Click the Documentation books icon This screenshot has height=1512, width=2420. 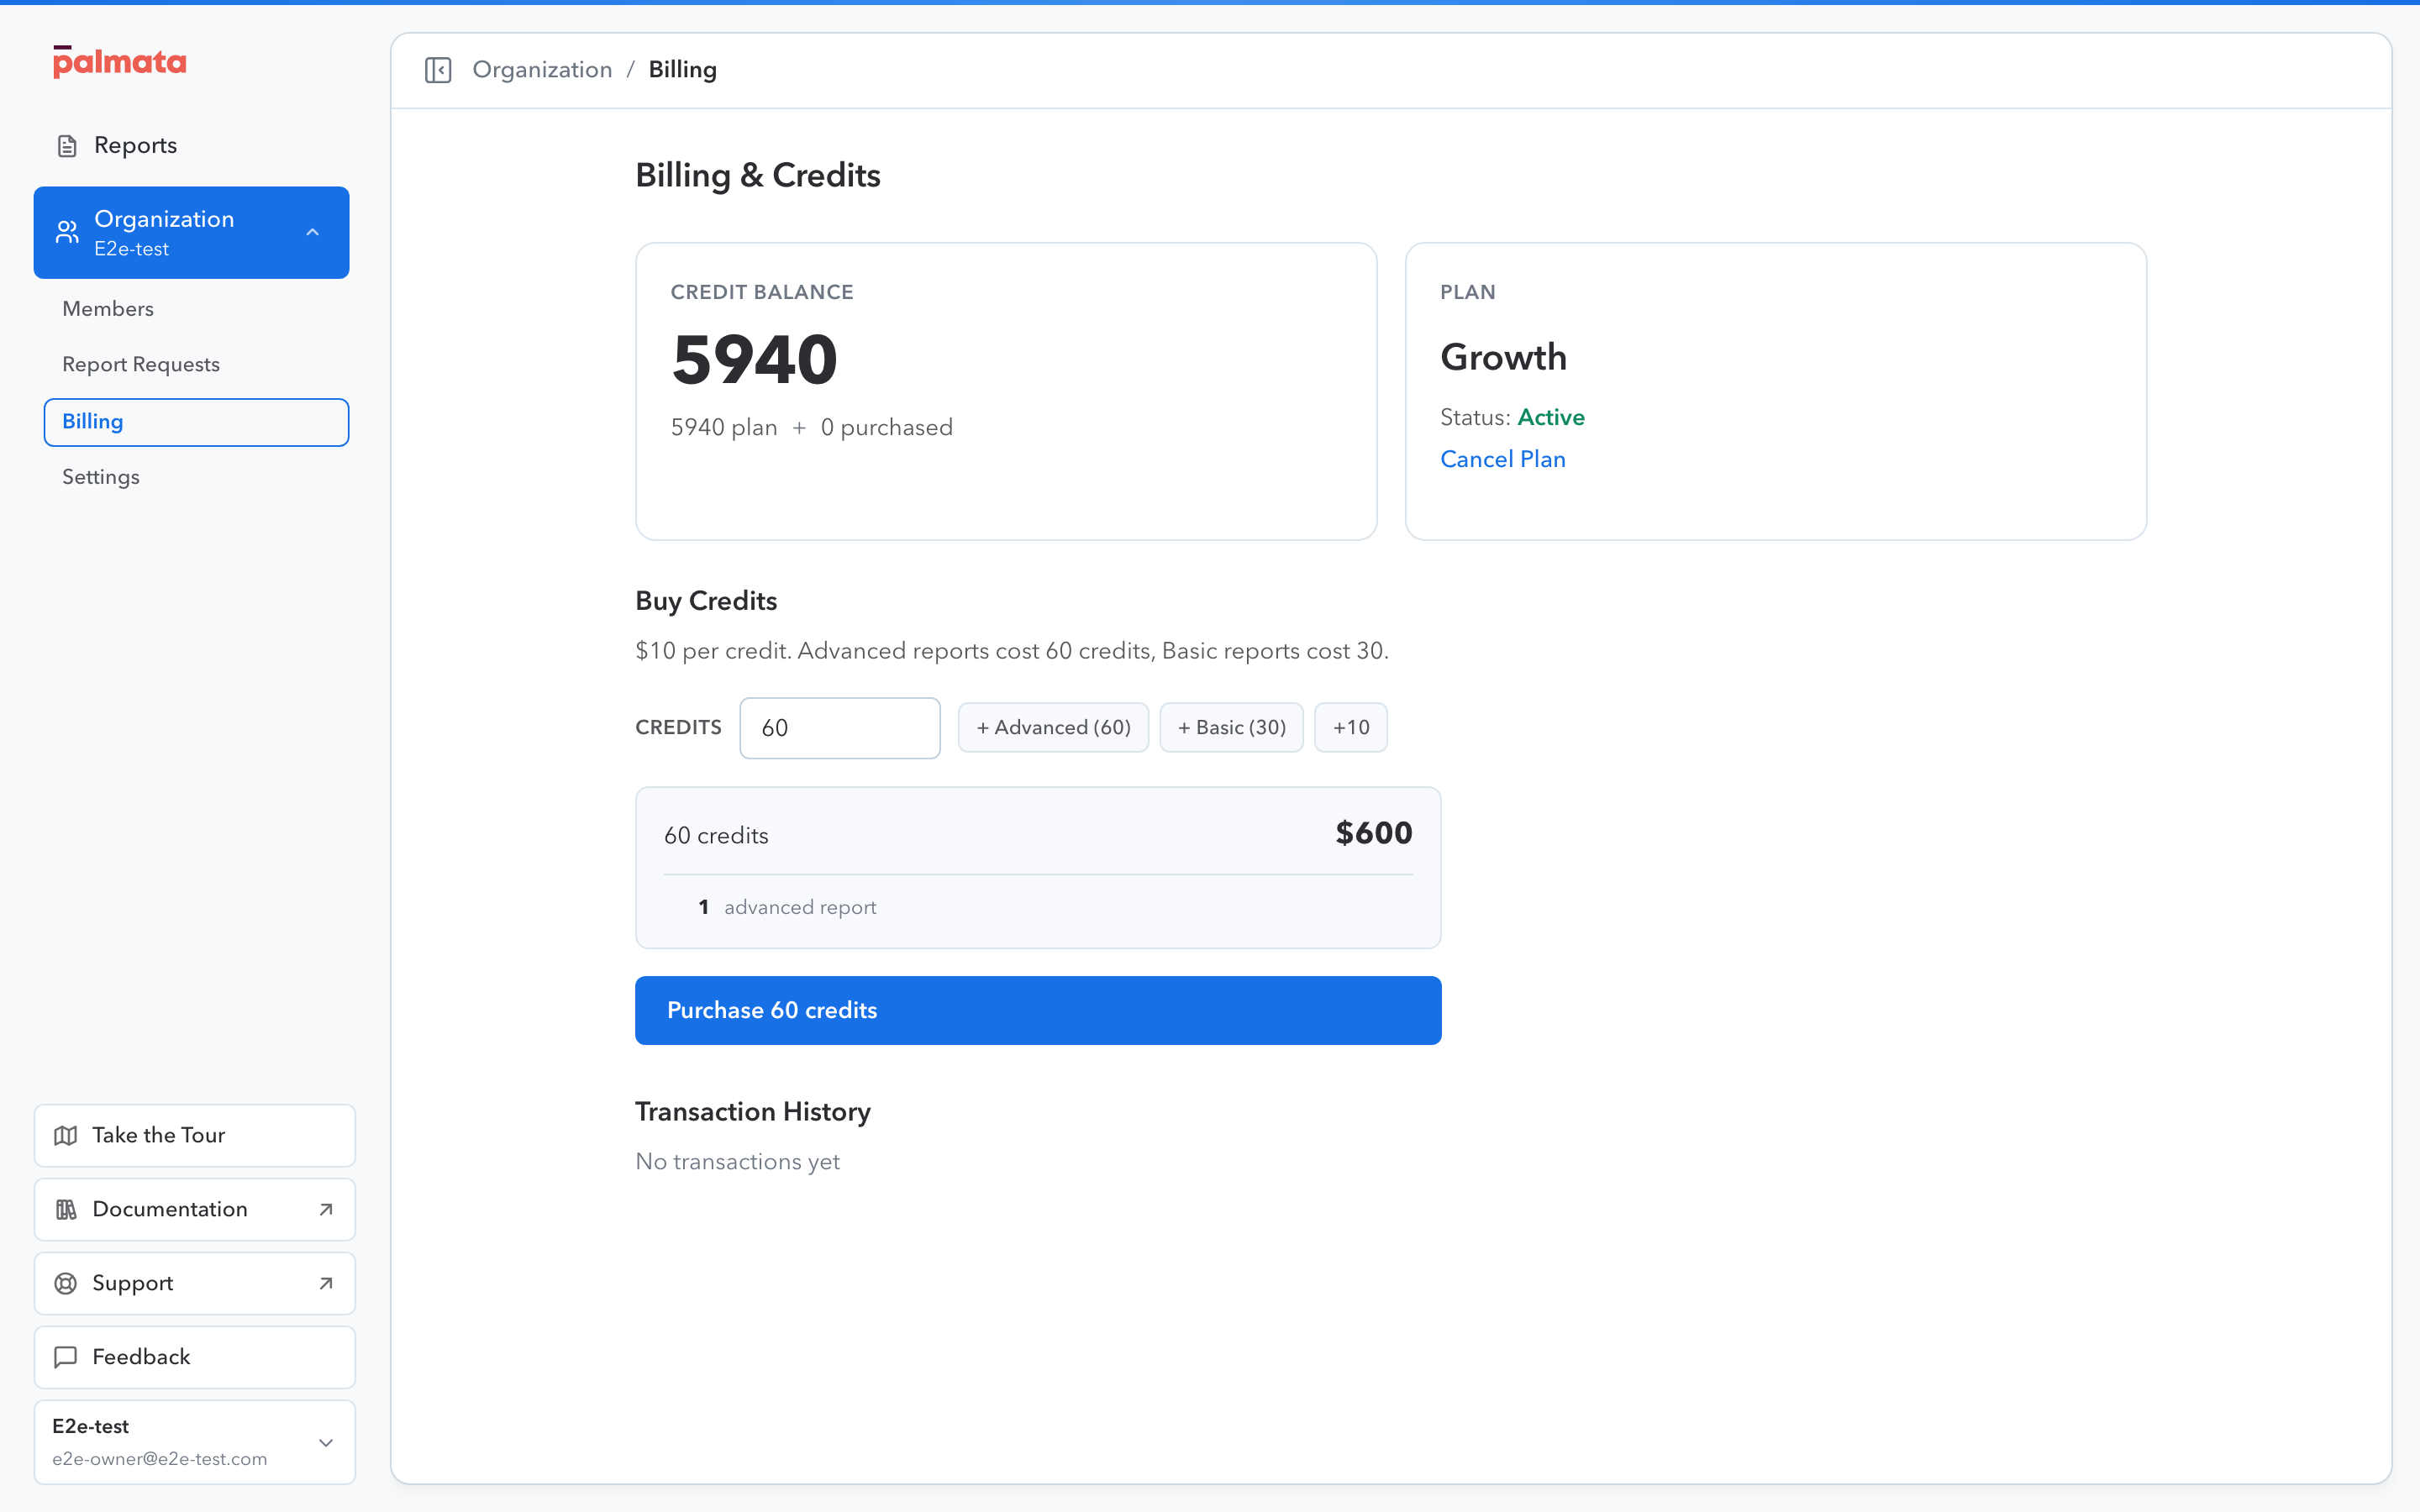[66, 1209]
